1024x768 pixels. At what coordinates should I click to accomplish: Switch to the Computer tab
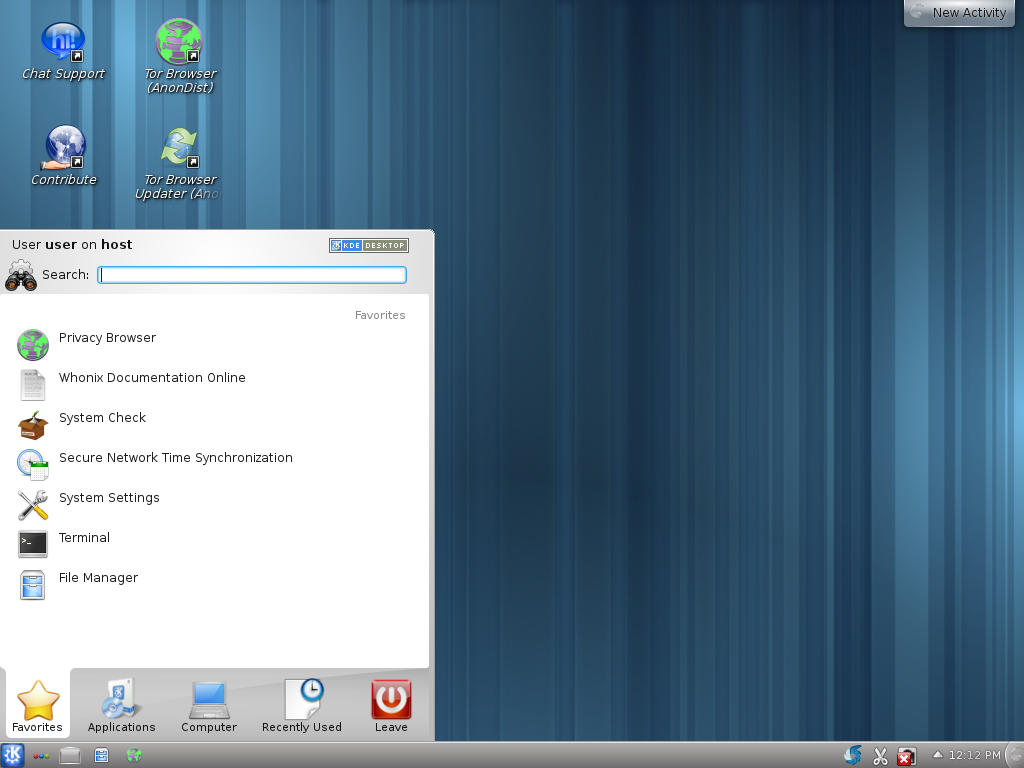tap(209, 706)
